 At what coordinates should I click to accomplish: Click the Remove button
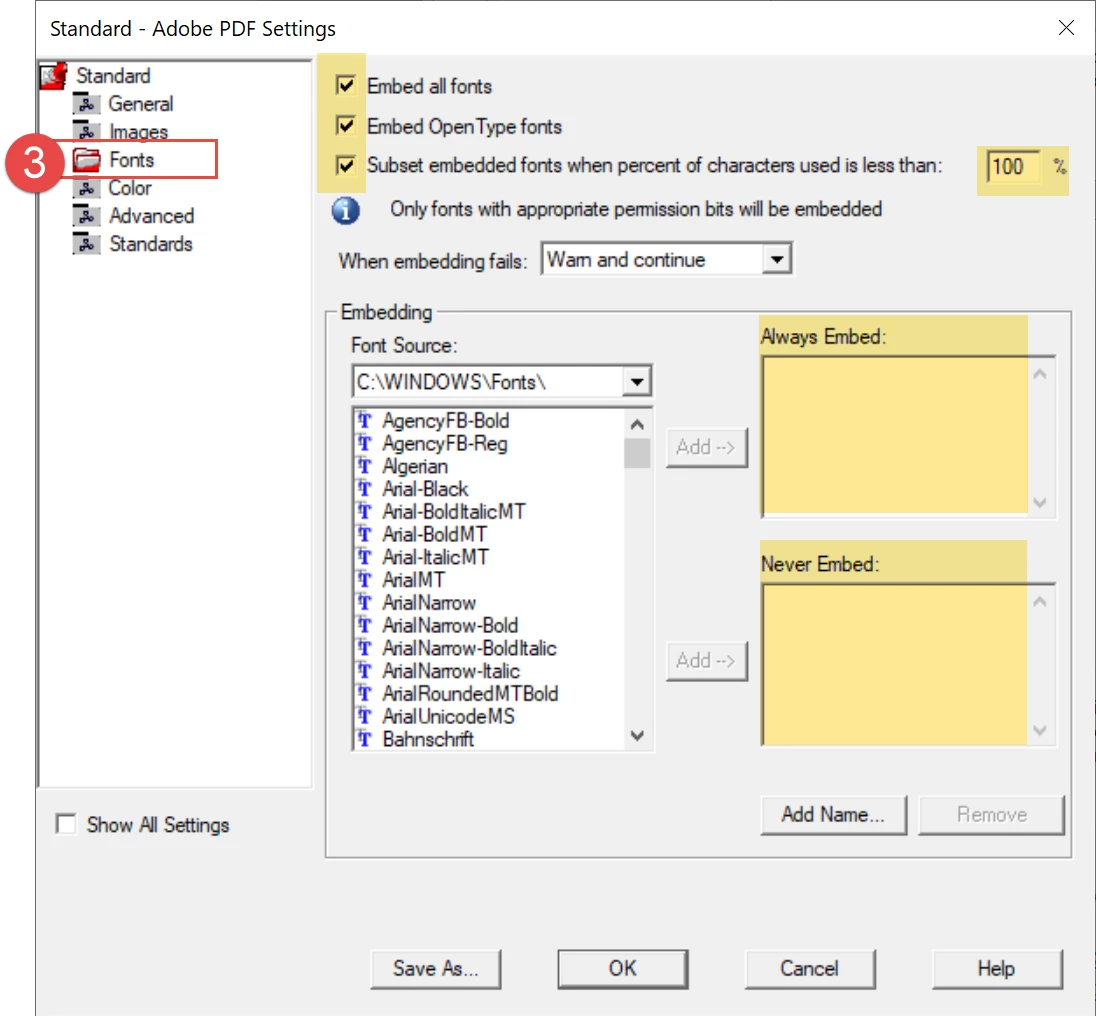[x=992, y=815]
